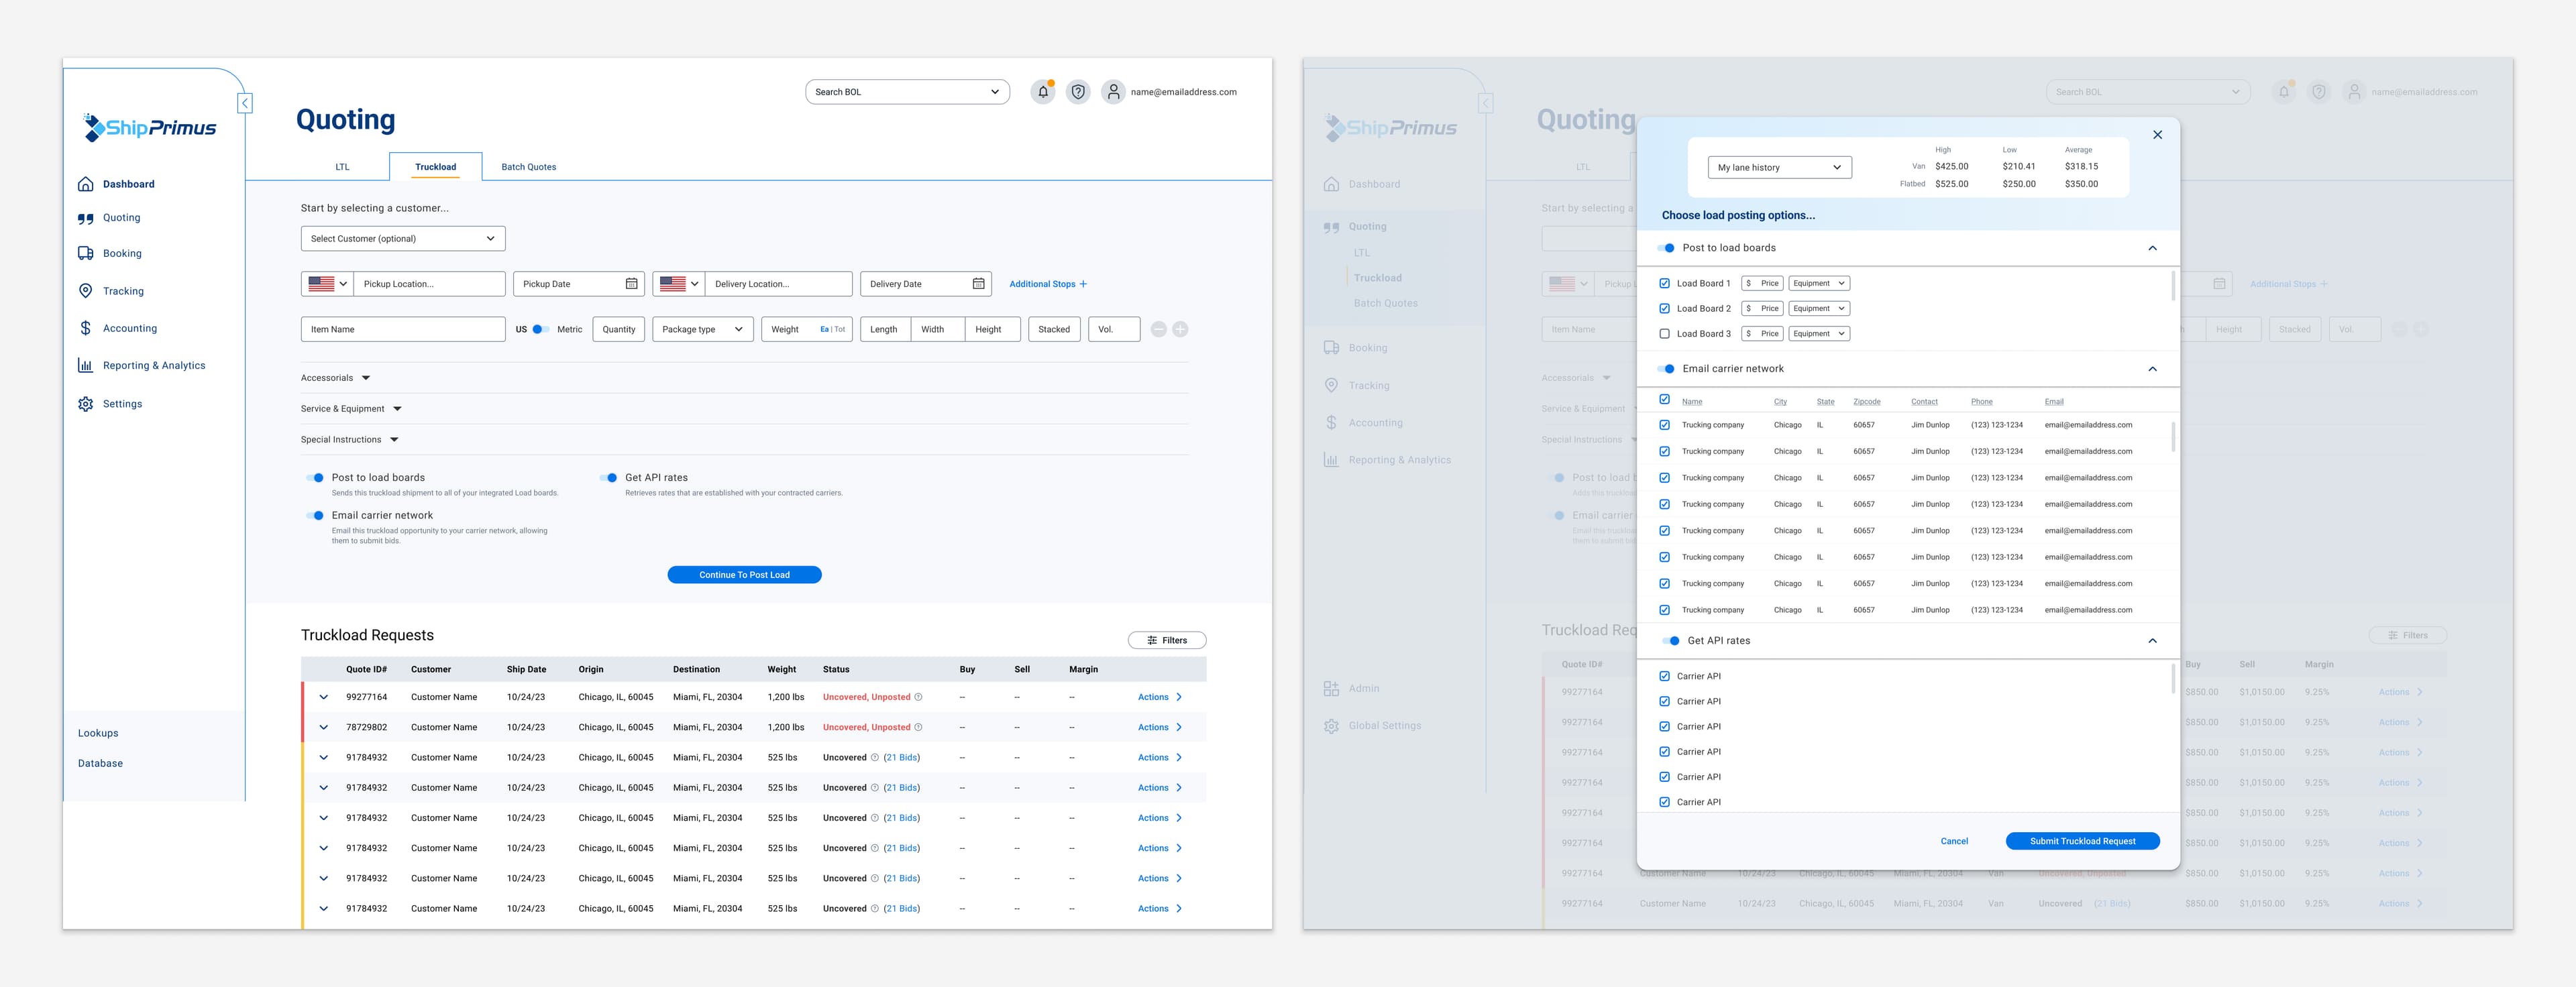Click the Tracking location pin icon
2576x987 pixels.
pyautogui.click(x=86, y=291)
